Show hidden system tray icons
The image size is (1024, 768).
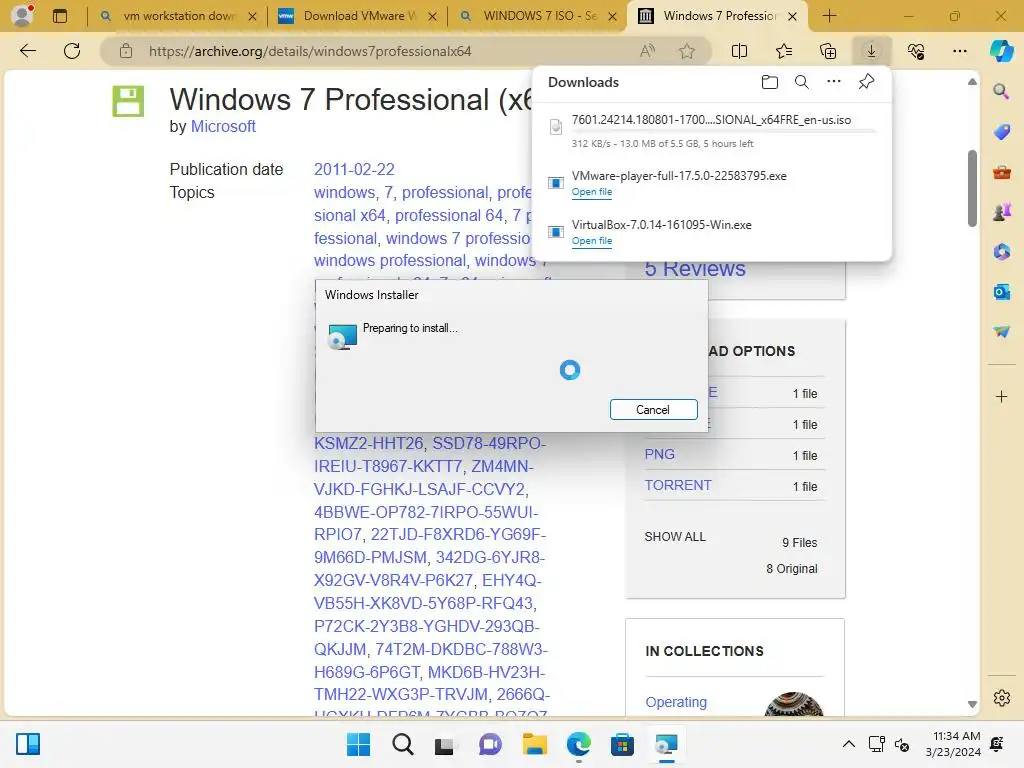(848, 744)
